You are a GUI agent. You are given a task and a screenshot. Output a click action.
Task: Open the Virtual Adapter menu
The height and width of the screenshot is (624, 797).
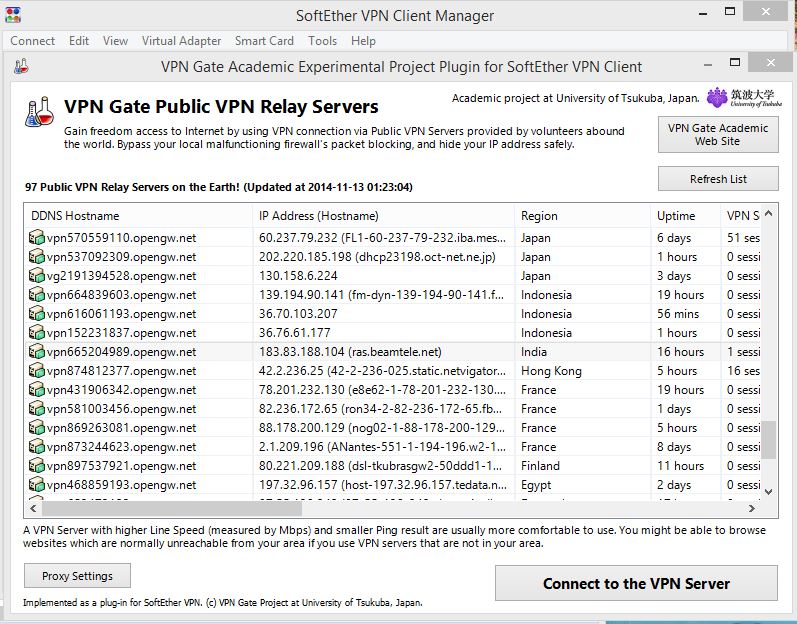tap(181, 41)
